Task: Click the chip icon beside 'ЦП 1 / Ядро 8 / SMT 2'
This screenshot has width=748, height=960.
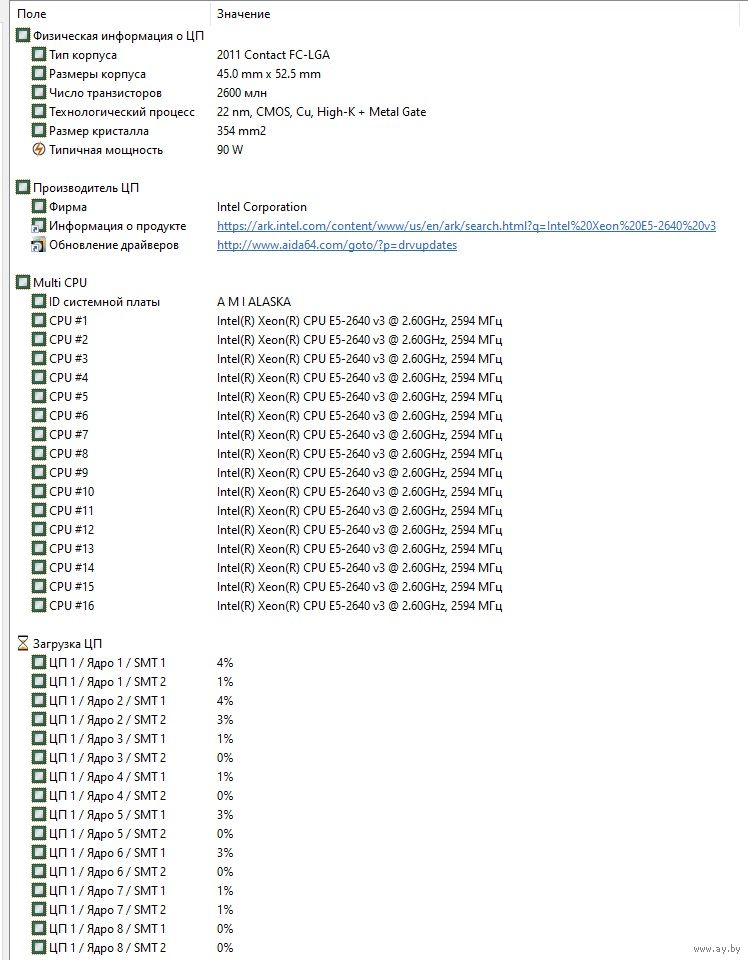Action: [x=39, y=948]
